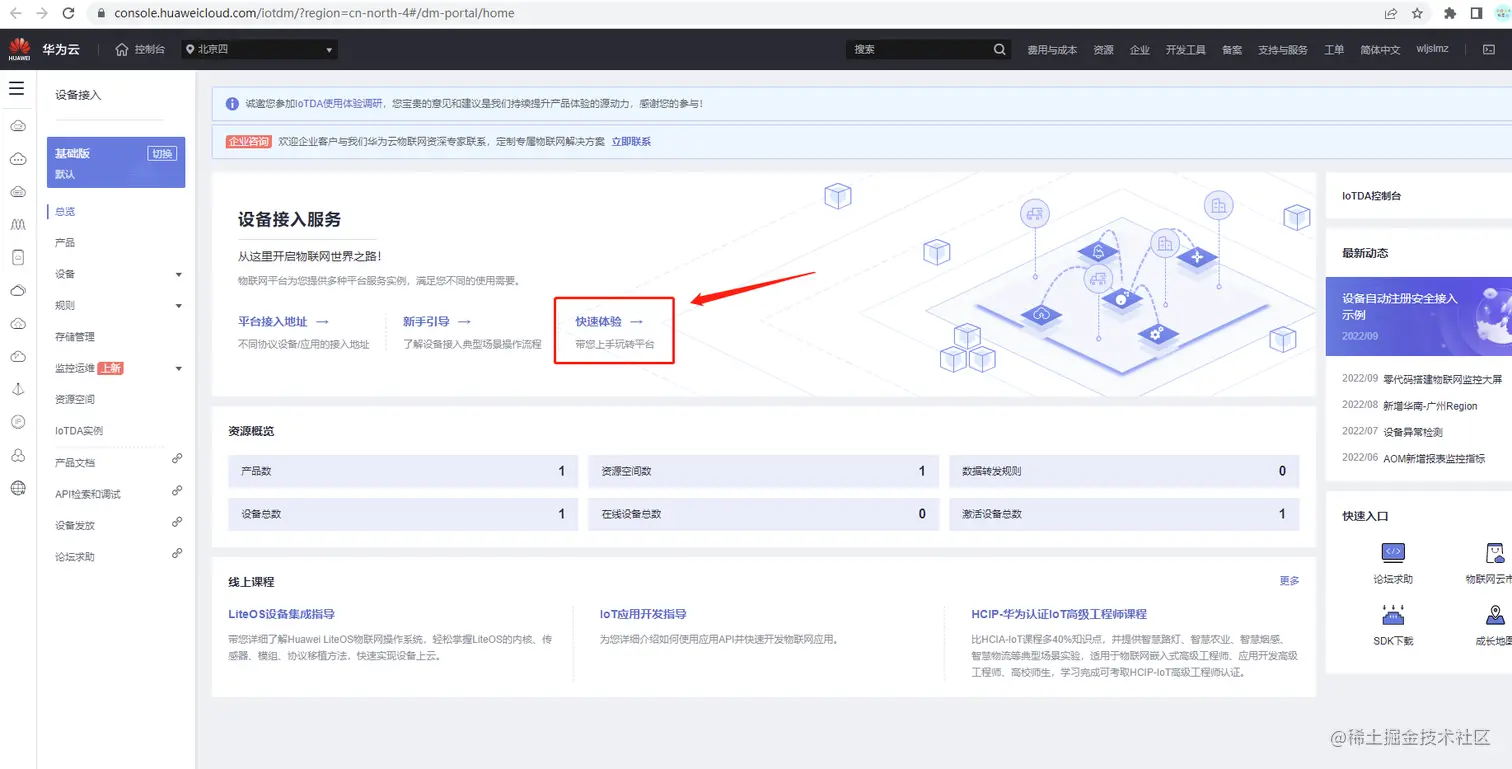Expand the 设备 sidebar submenu
Image resolution: width=1512 pixels, height=769 pixels.
tap(179, 274)
